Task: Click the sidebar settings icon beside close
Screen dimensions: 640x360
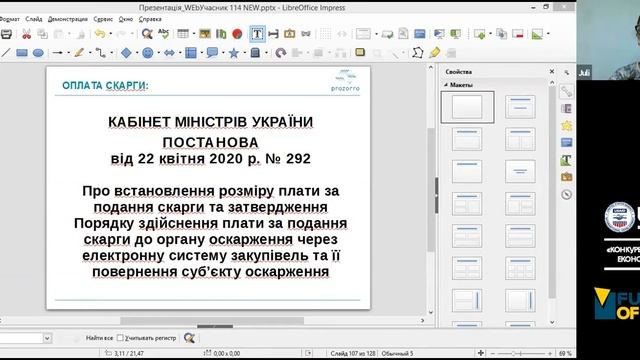Action: tap(567, 72)
